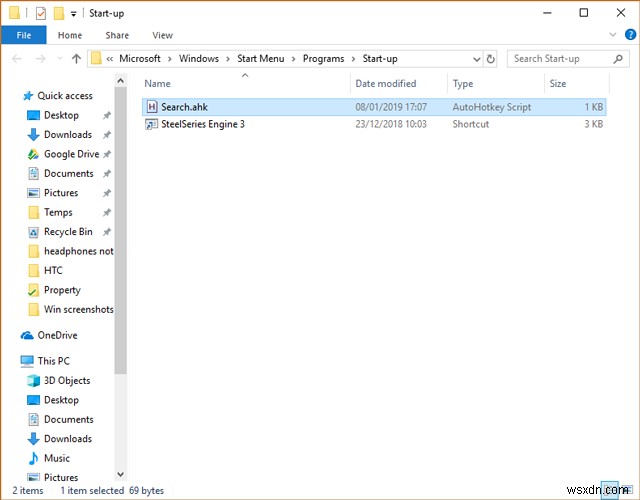Expand the hidden path chevron before Microsoft
This screenshot has height=500, width=640.
pos(109,59)
